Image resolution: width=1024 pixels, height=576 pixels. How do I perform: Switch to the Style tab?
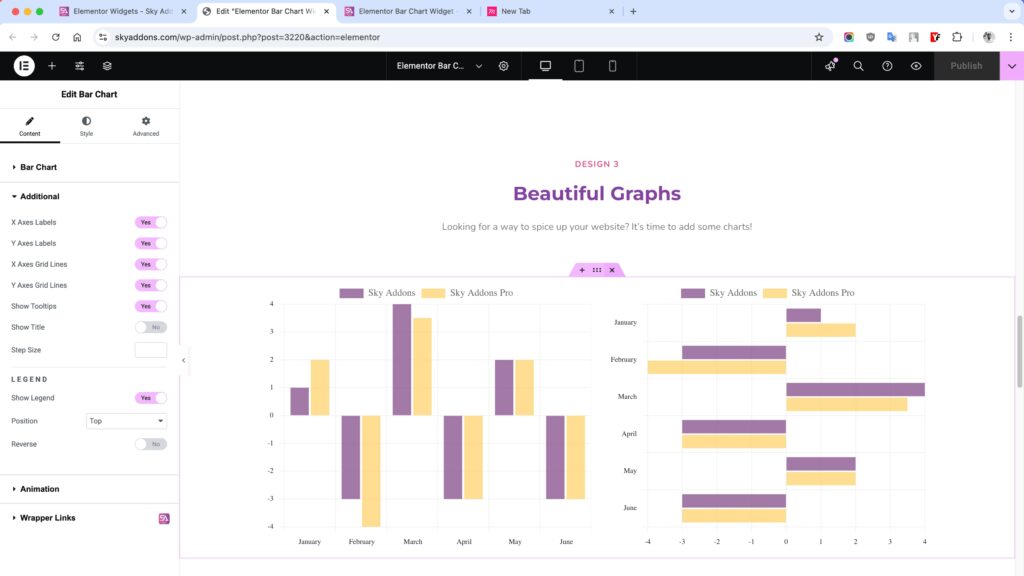tap(86, 126)
